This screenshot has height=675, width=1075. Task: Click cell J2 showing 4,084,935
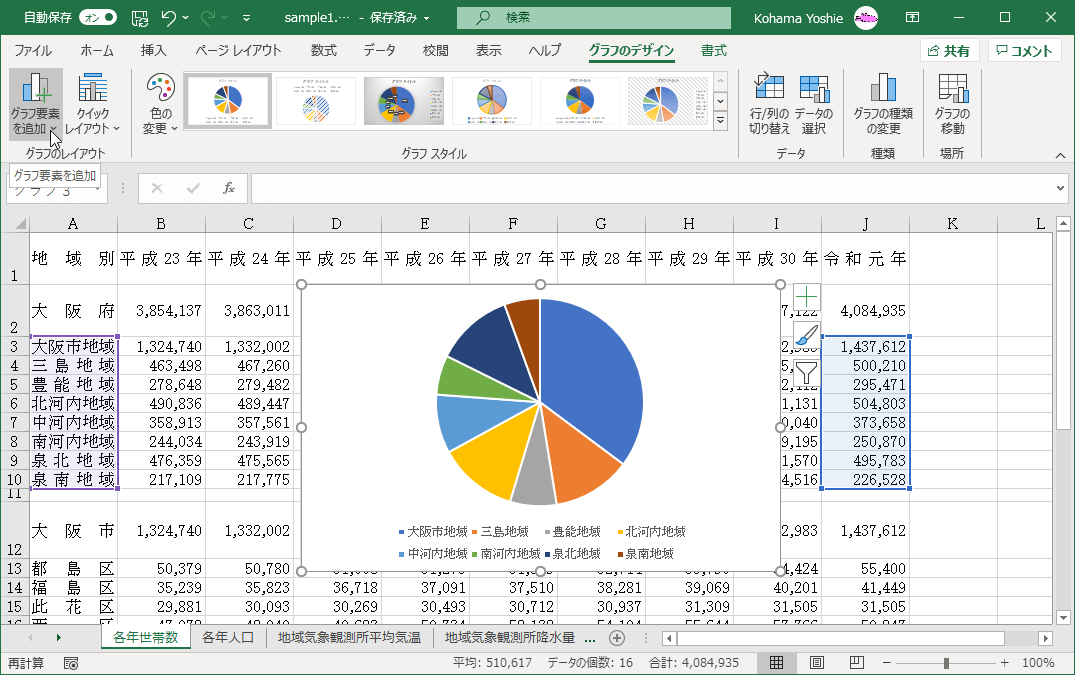[866, 310]
